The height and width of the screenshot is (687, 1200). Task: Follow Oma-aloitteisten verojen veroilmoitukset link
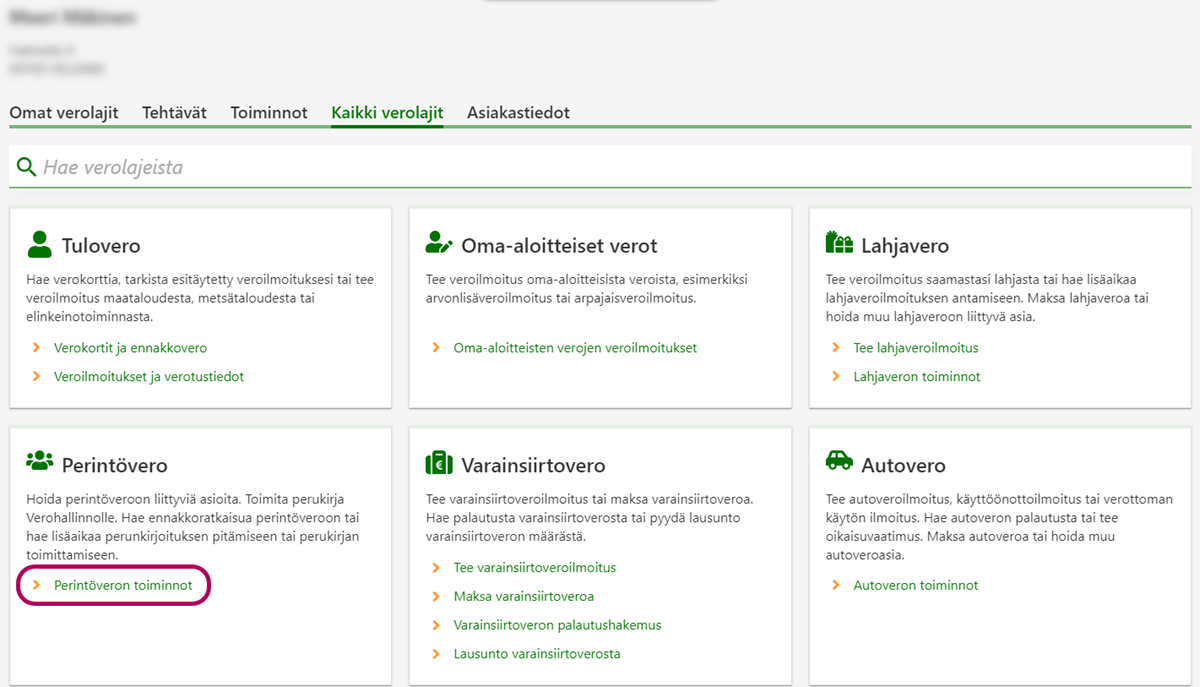[575, 348]
